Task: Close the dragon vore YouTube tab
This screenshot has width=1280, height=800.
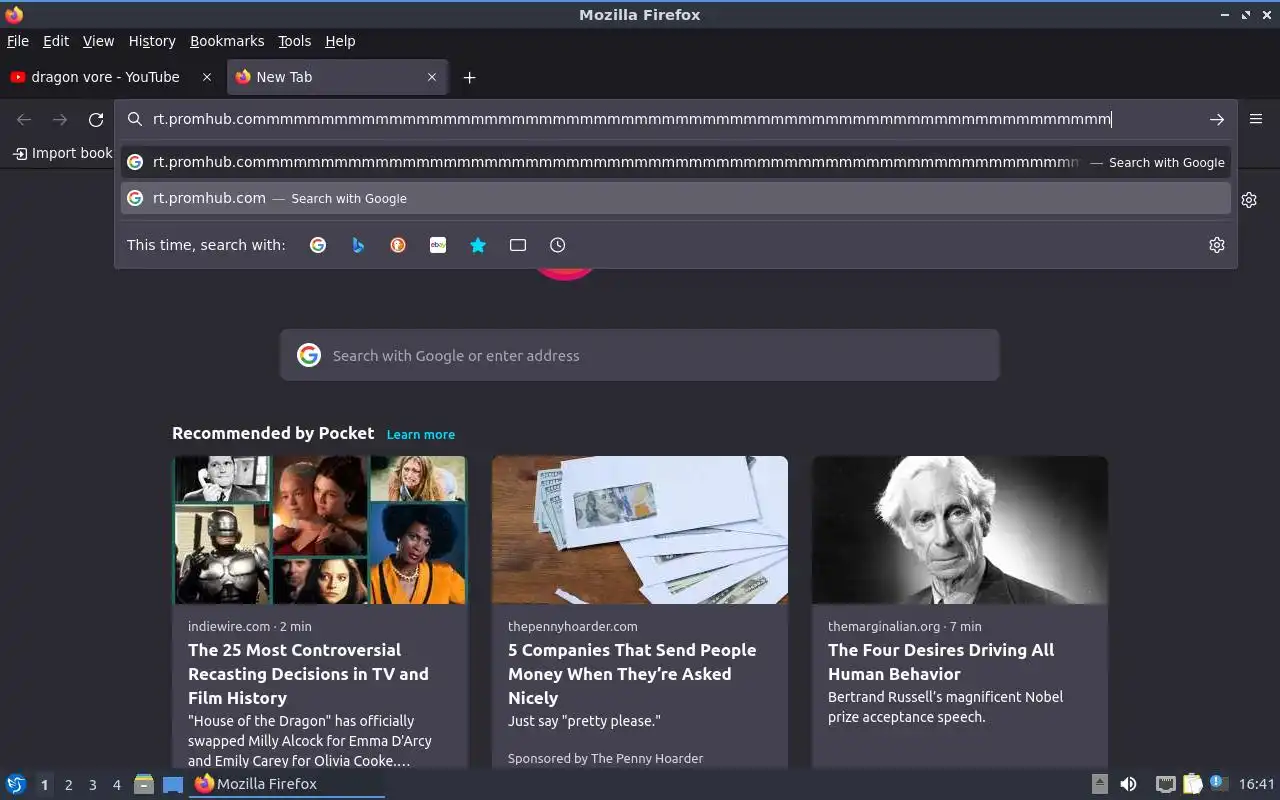Action: click(x=207, y=77)
